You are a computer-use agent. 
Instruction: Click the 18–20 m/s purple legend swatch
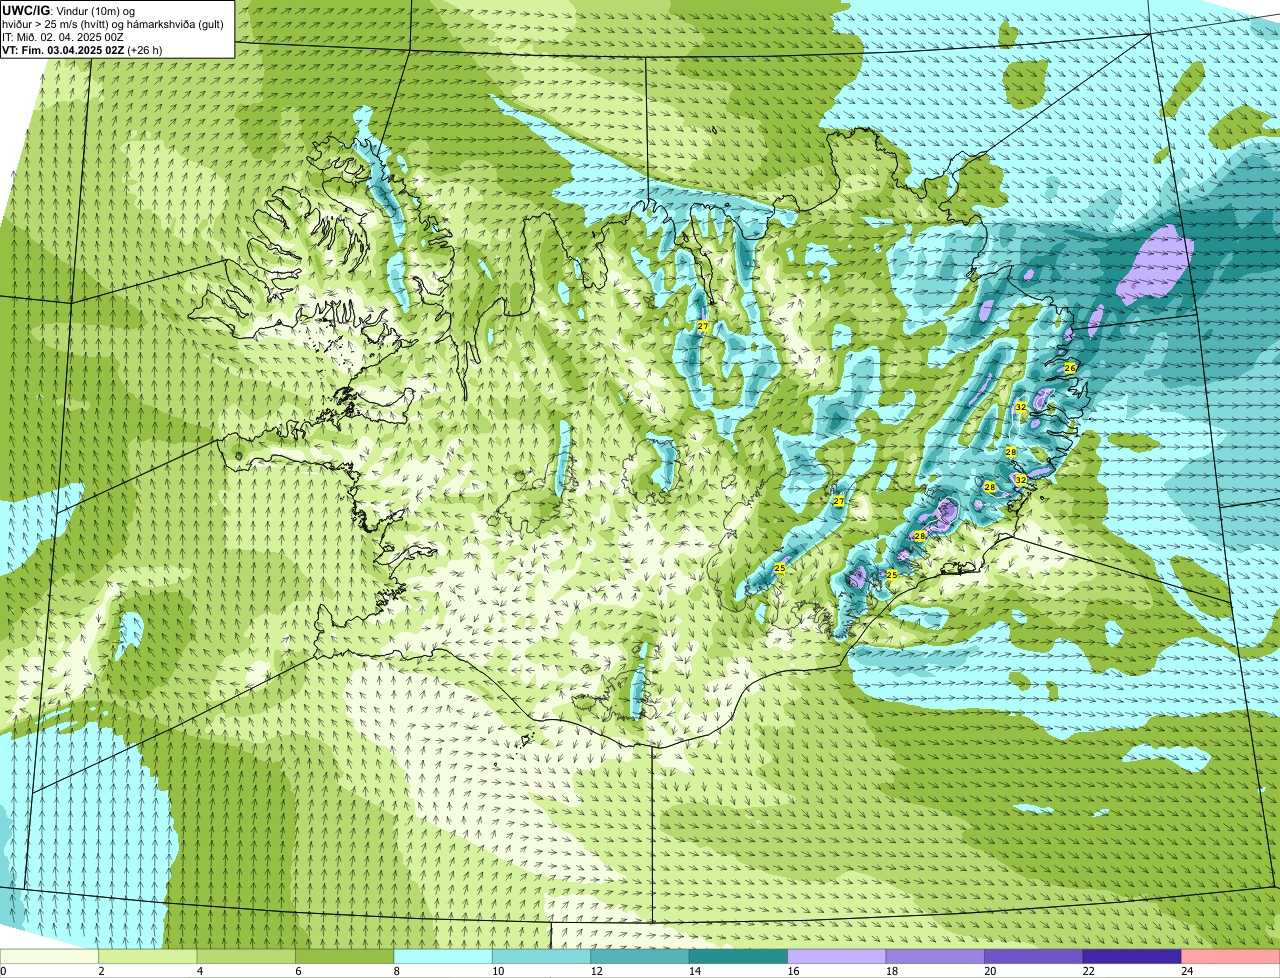pyautogui.click(x=935, y=956)
